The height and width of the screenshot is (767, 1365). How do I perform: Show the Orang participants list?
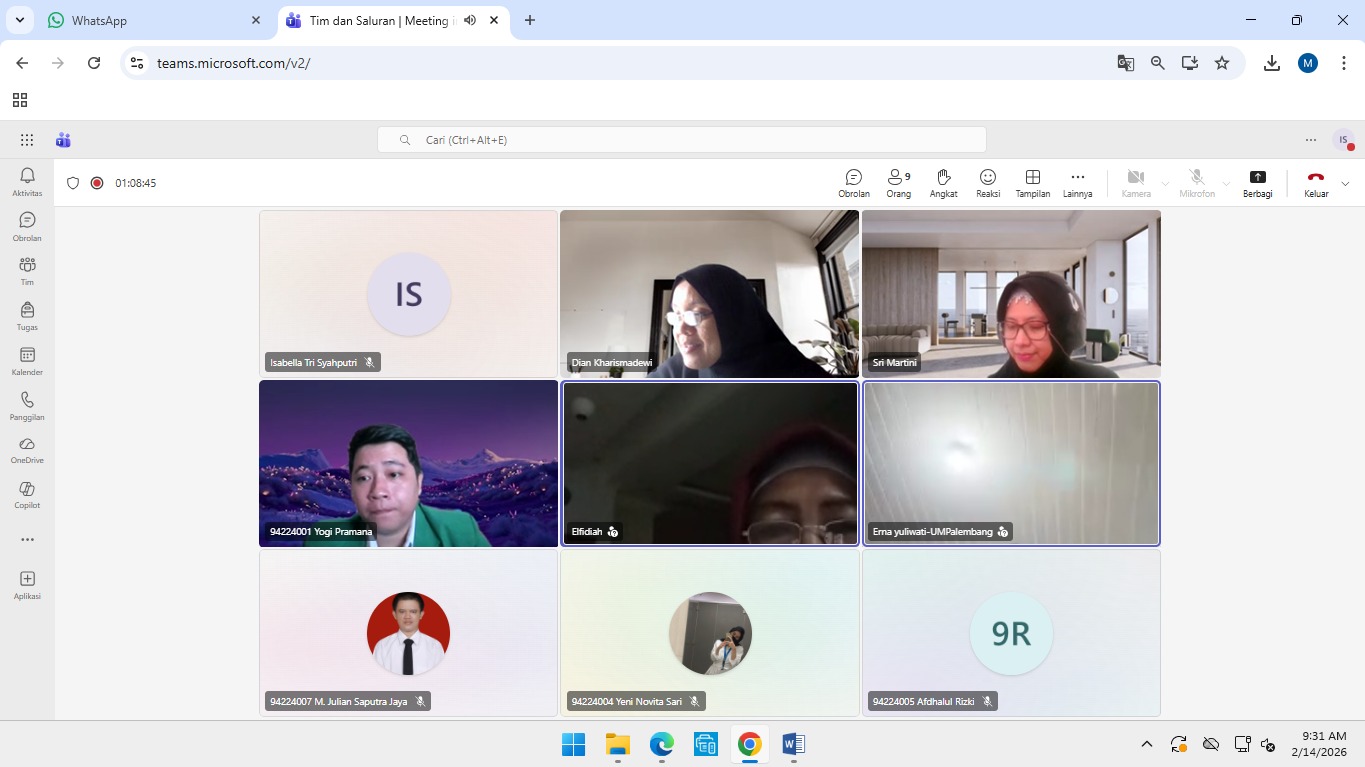[898, 182]
